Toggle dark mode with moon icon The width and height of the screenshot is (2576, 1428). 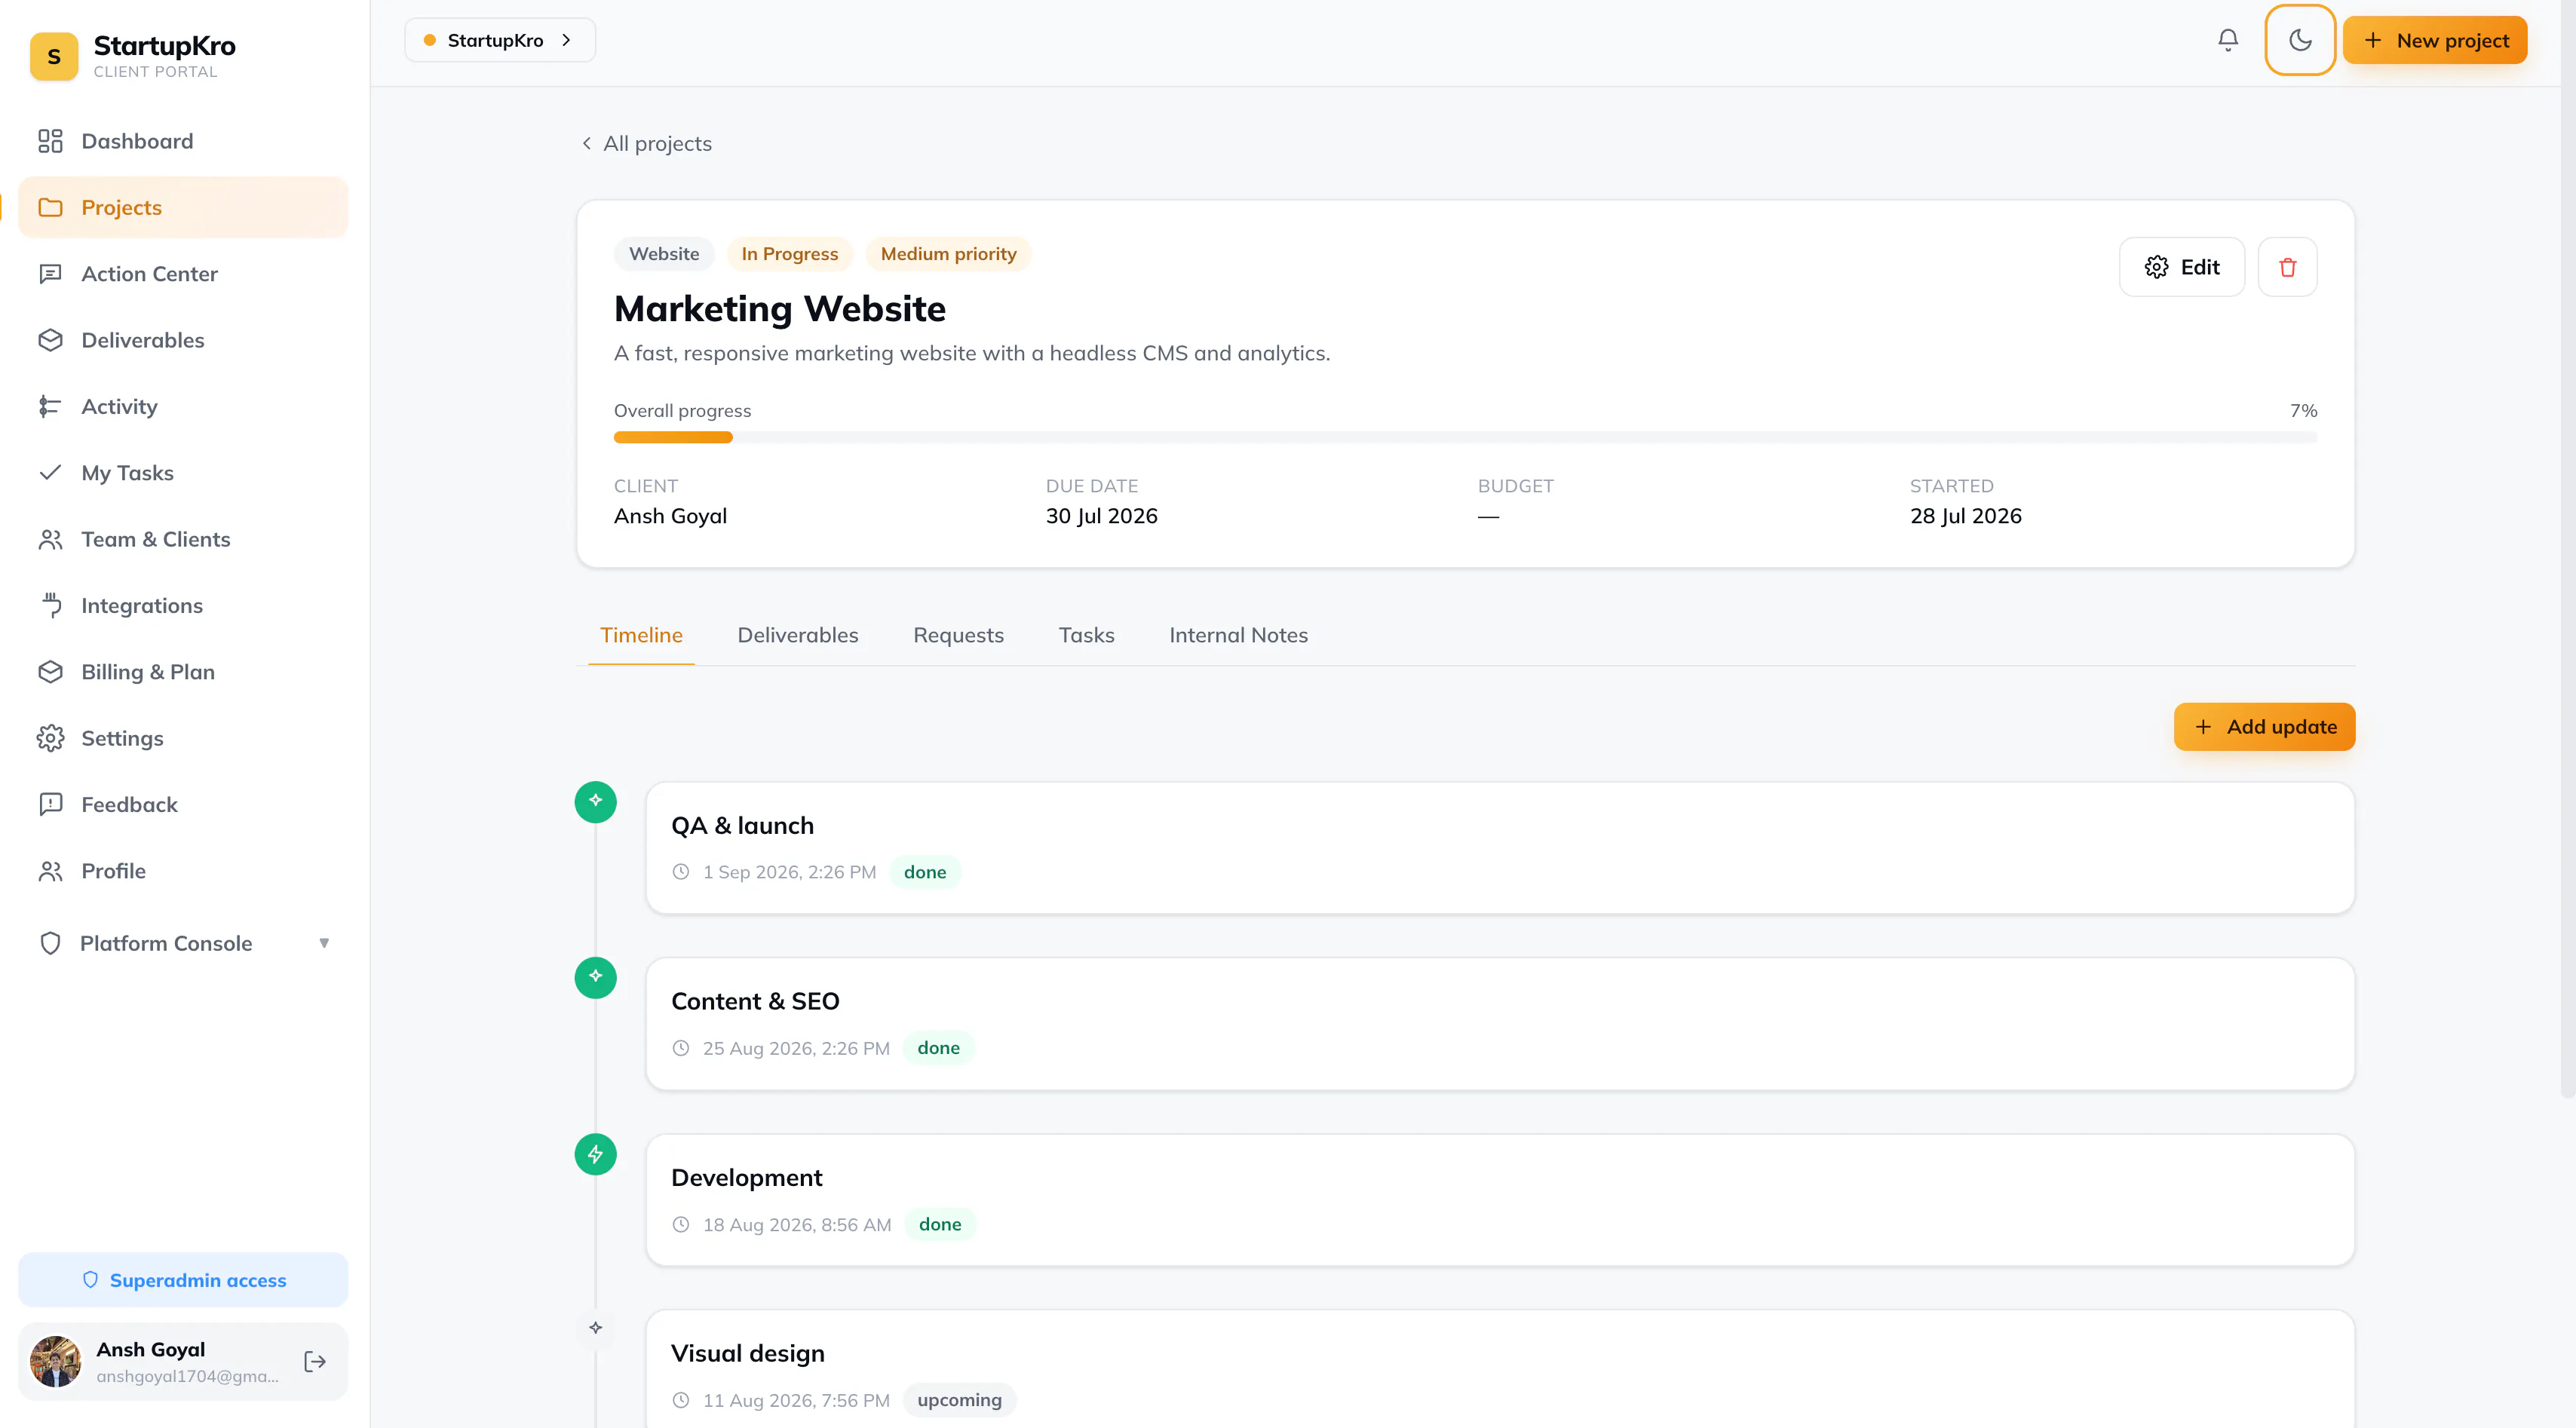[2300, 40]
